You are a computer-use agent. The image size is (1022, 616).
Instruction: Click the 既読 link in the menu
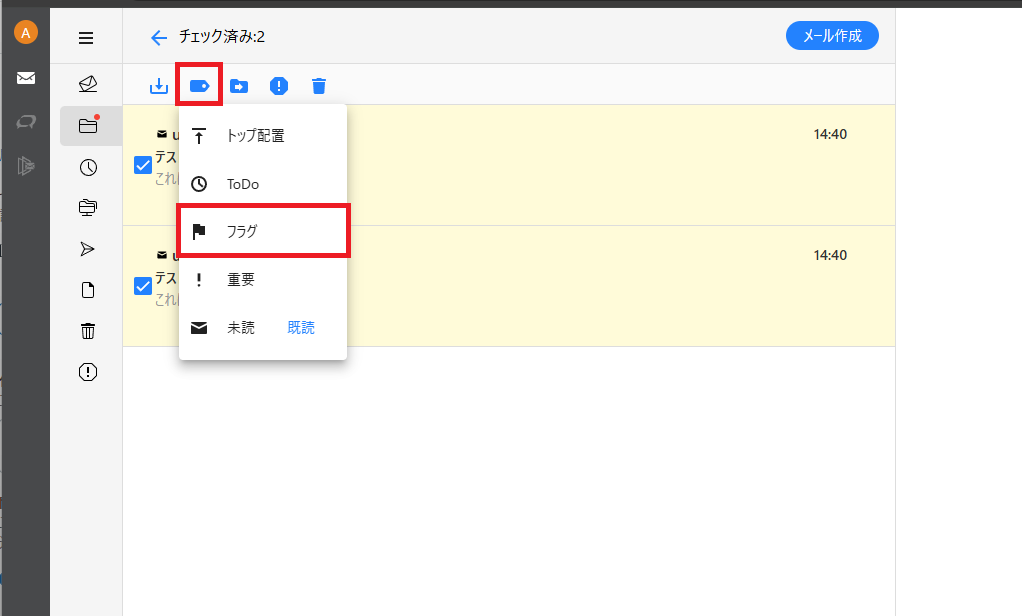pos(301,328)
